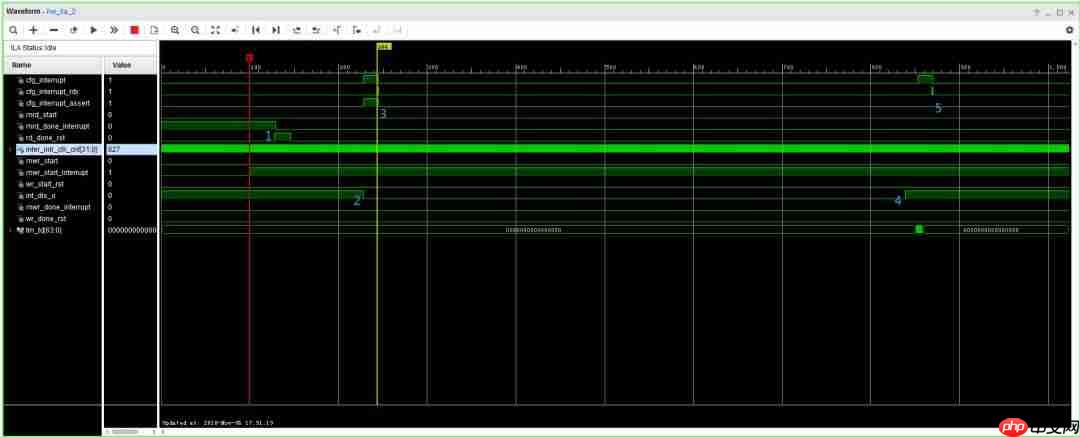The width and height of the screenshot is (1080, 437).
Task: Click the Name column header
Action: point(22,64)
